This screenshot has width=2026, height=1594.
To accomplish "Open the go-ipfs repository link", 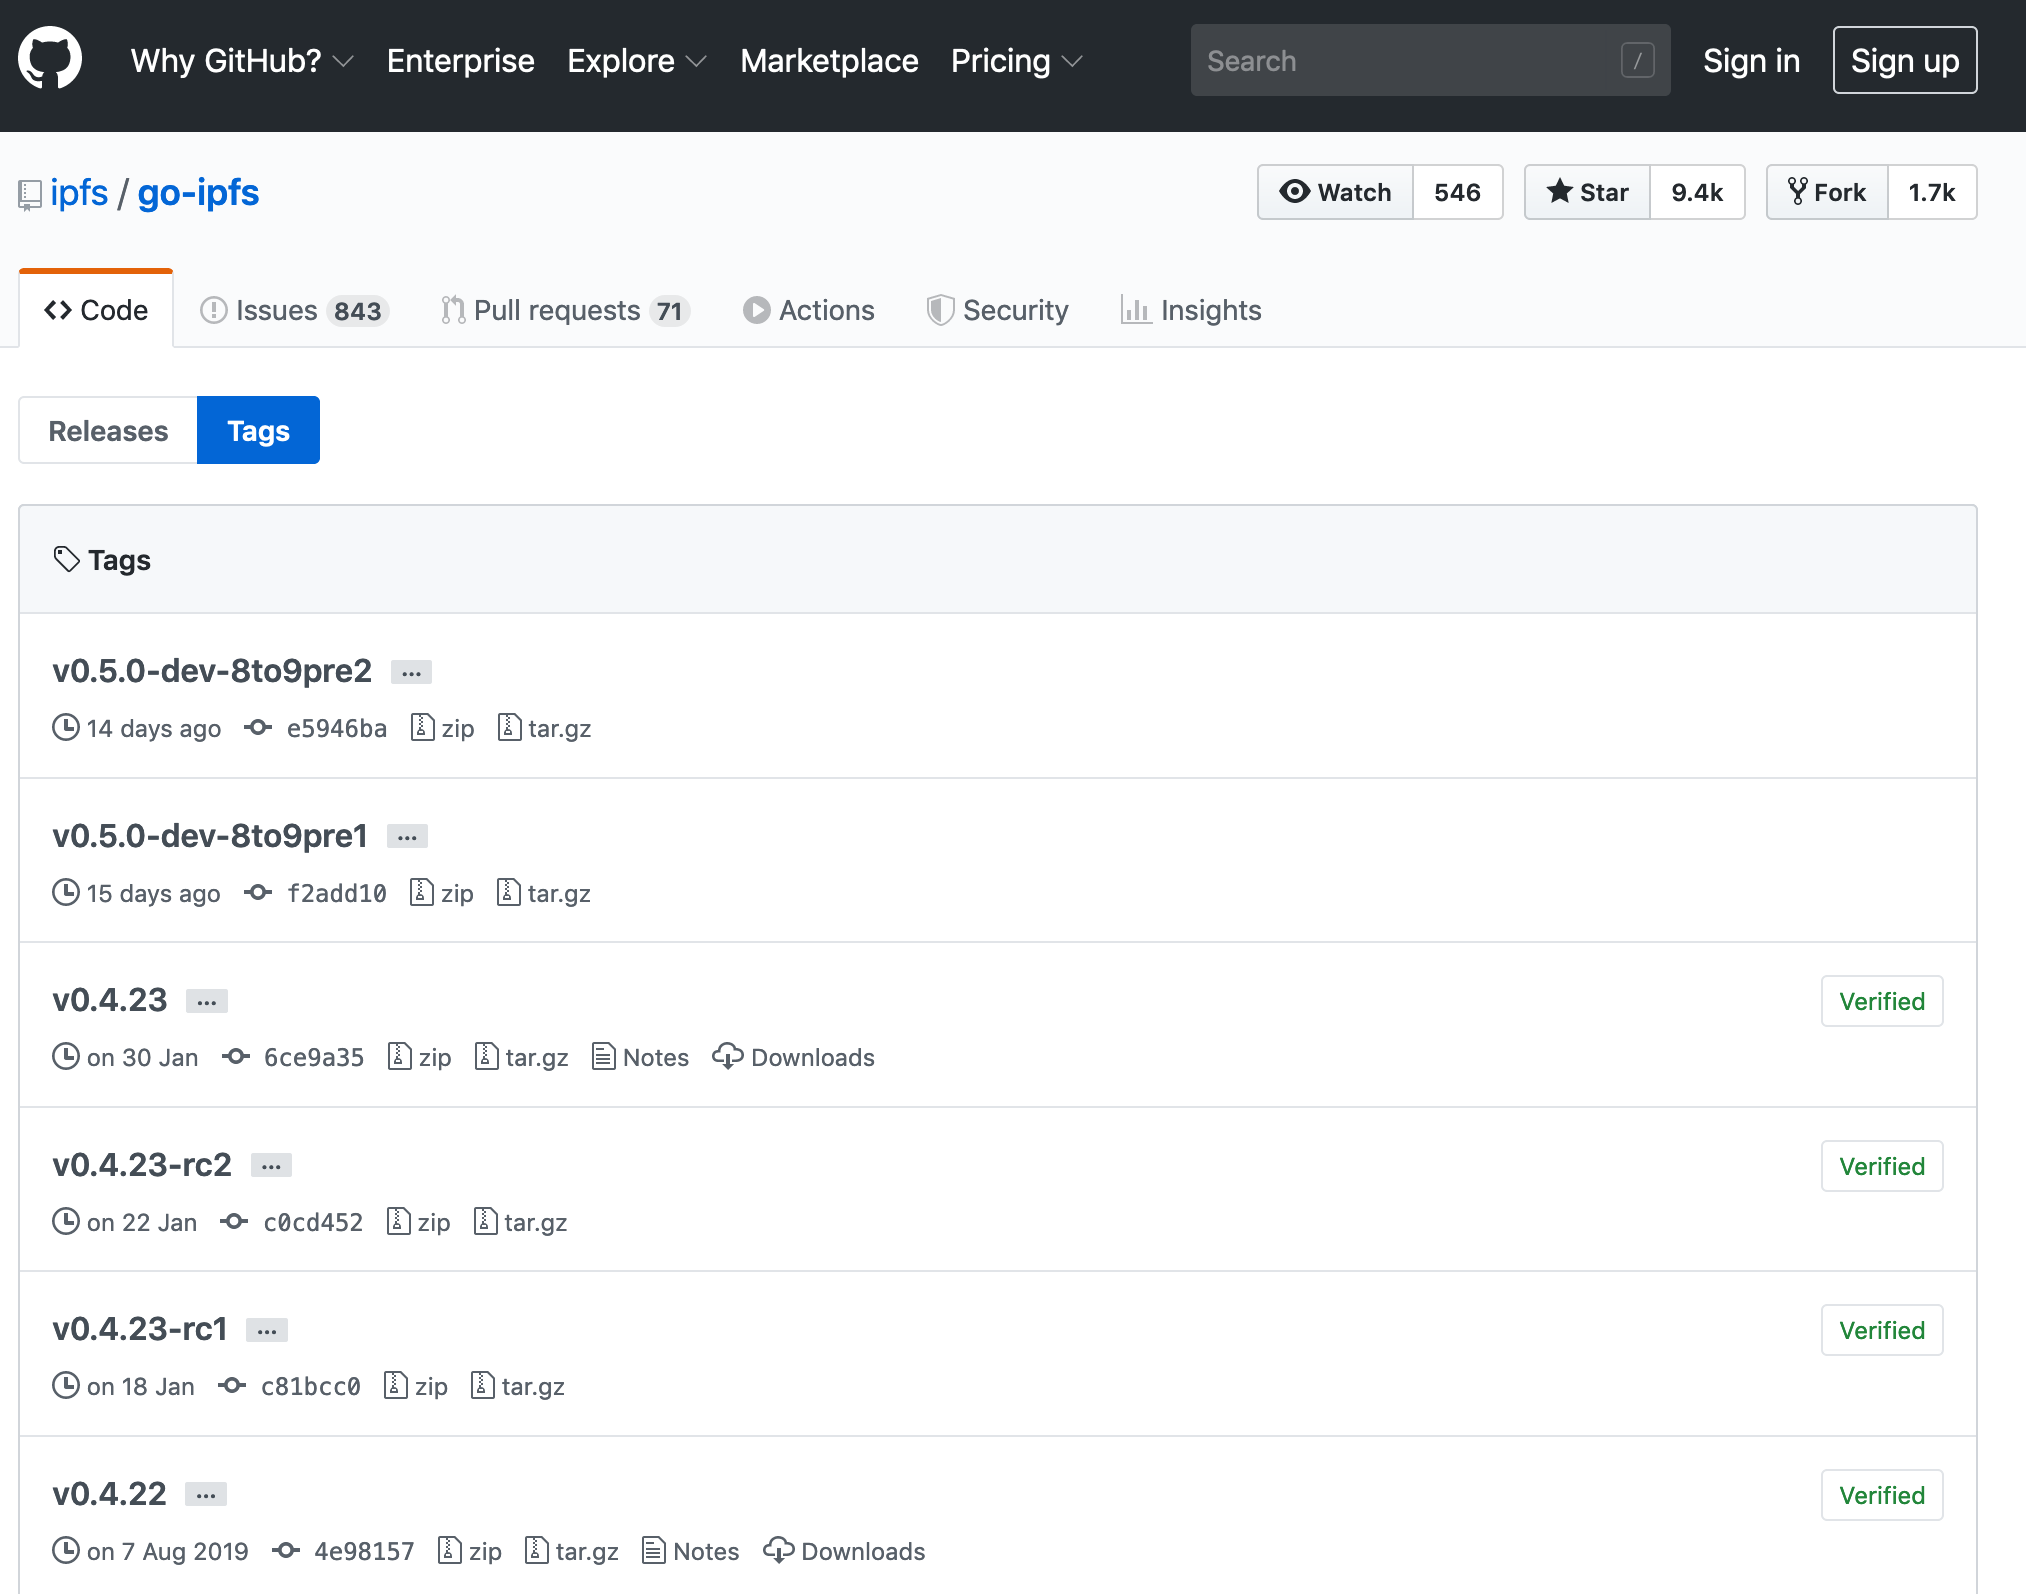I will point(198,192).
